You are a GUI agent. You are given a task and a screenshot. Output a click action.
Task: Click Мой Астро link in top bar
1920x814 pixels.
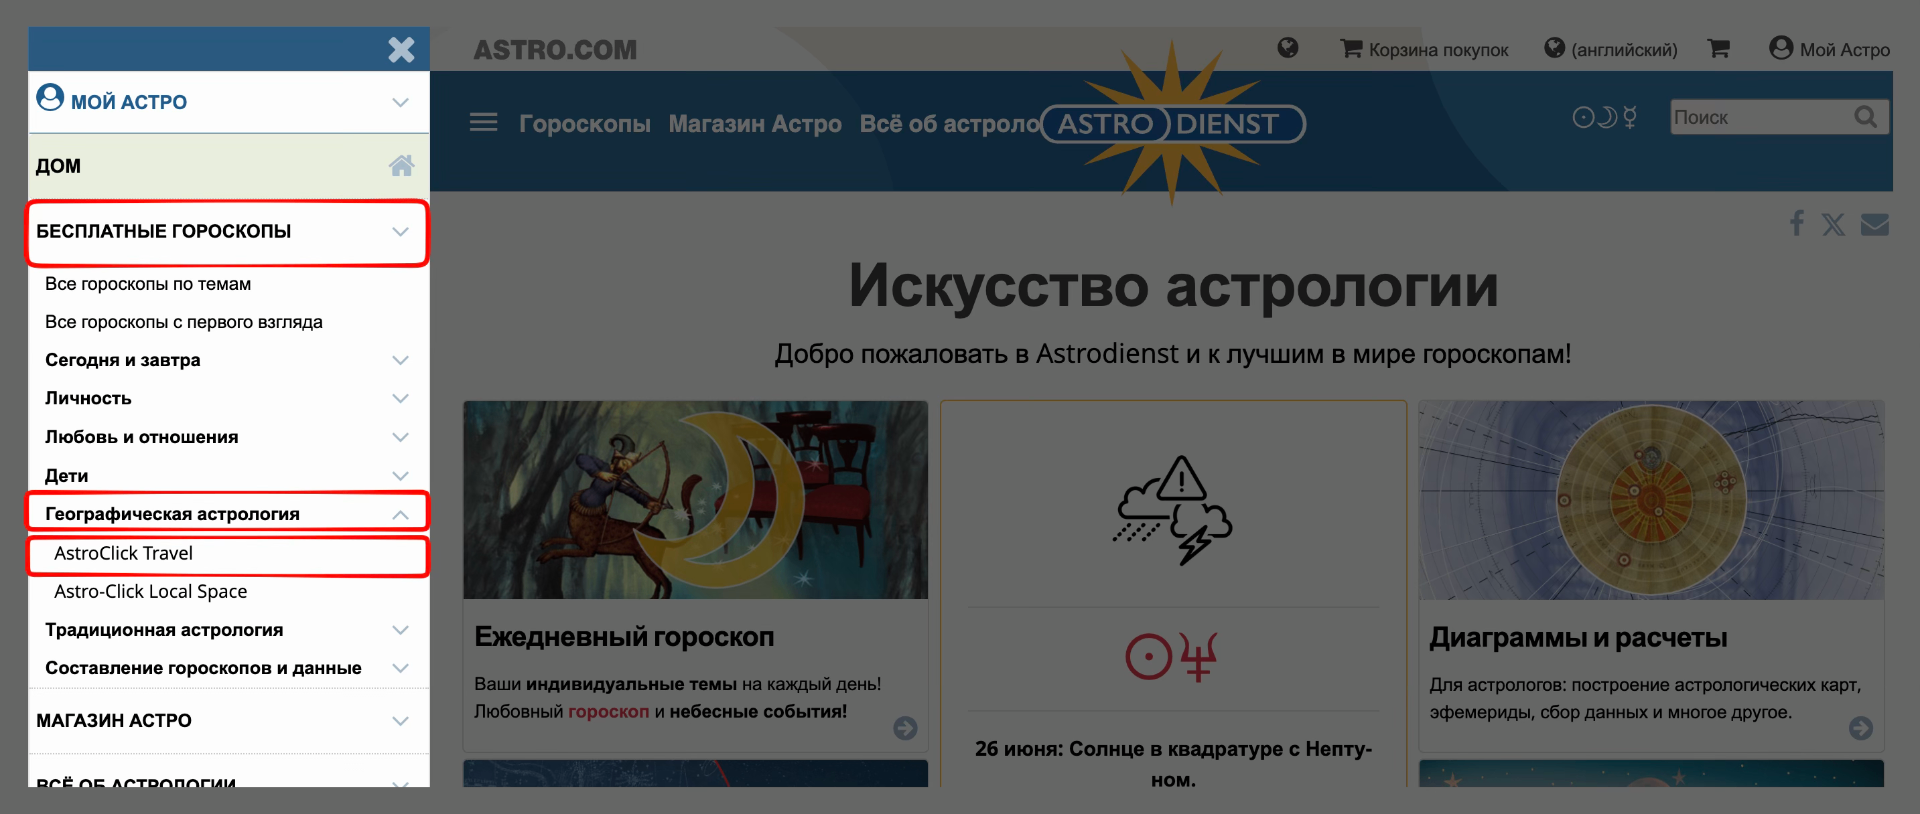click(1845, 50)
